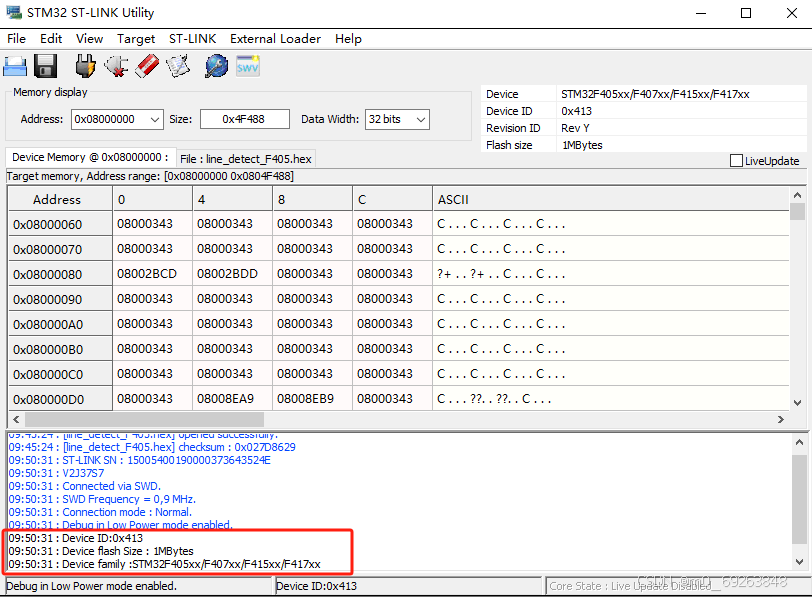Save file using the floppy disk icon
This screenshot has height=597, width=812.
click(x=46, y=66)
